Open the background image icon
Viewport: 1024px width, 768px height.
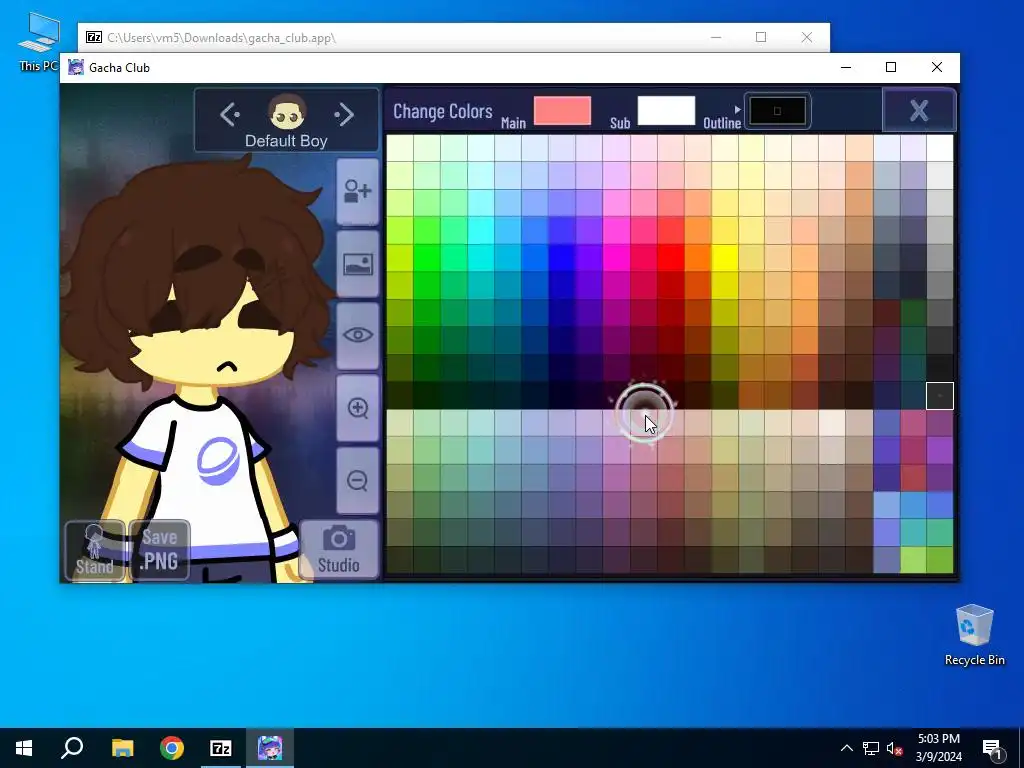point(358,264)
